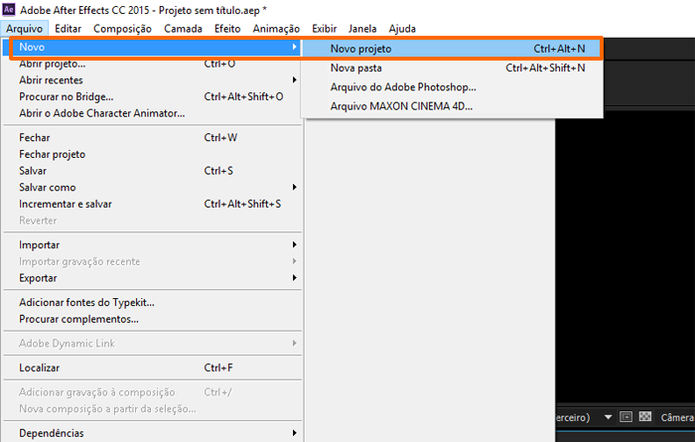Image resolution: width=695 pixels, height=442 pixels.
Task: Select Incrementar e salvar
Action: (x=153, y=204)
